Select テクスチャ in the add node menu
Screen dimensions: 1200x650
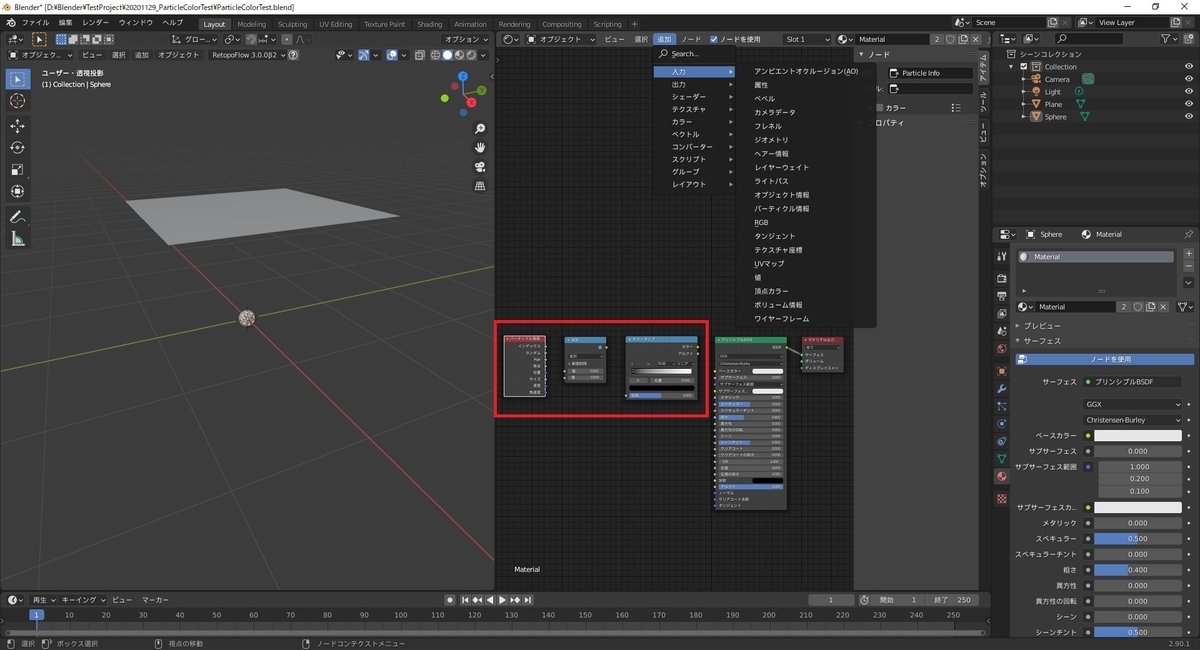(688, 109)
